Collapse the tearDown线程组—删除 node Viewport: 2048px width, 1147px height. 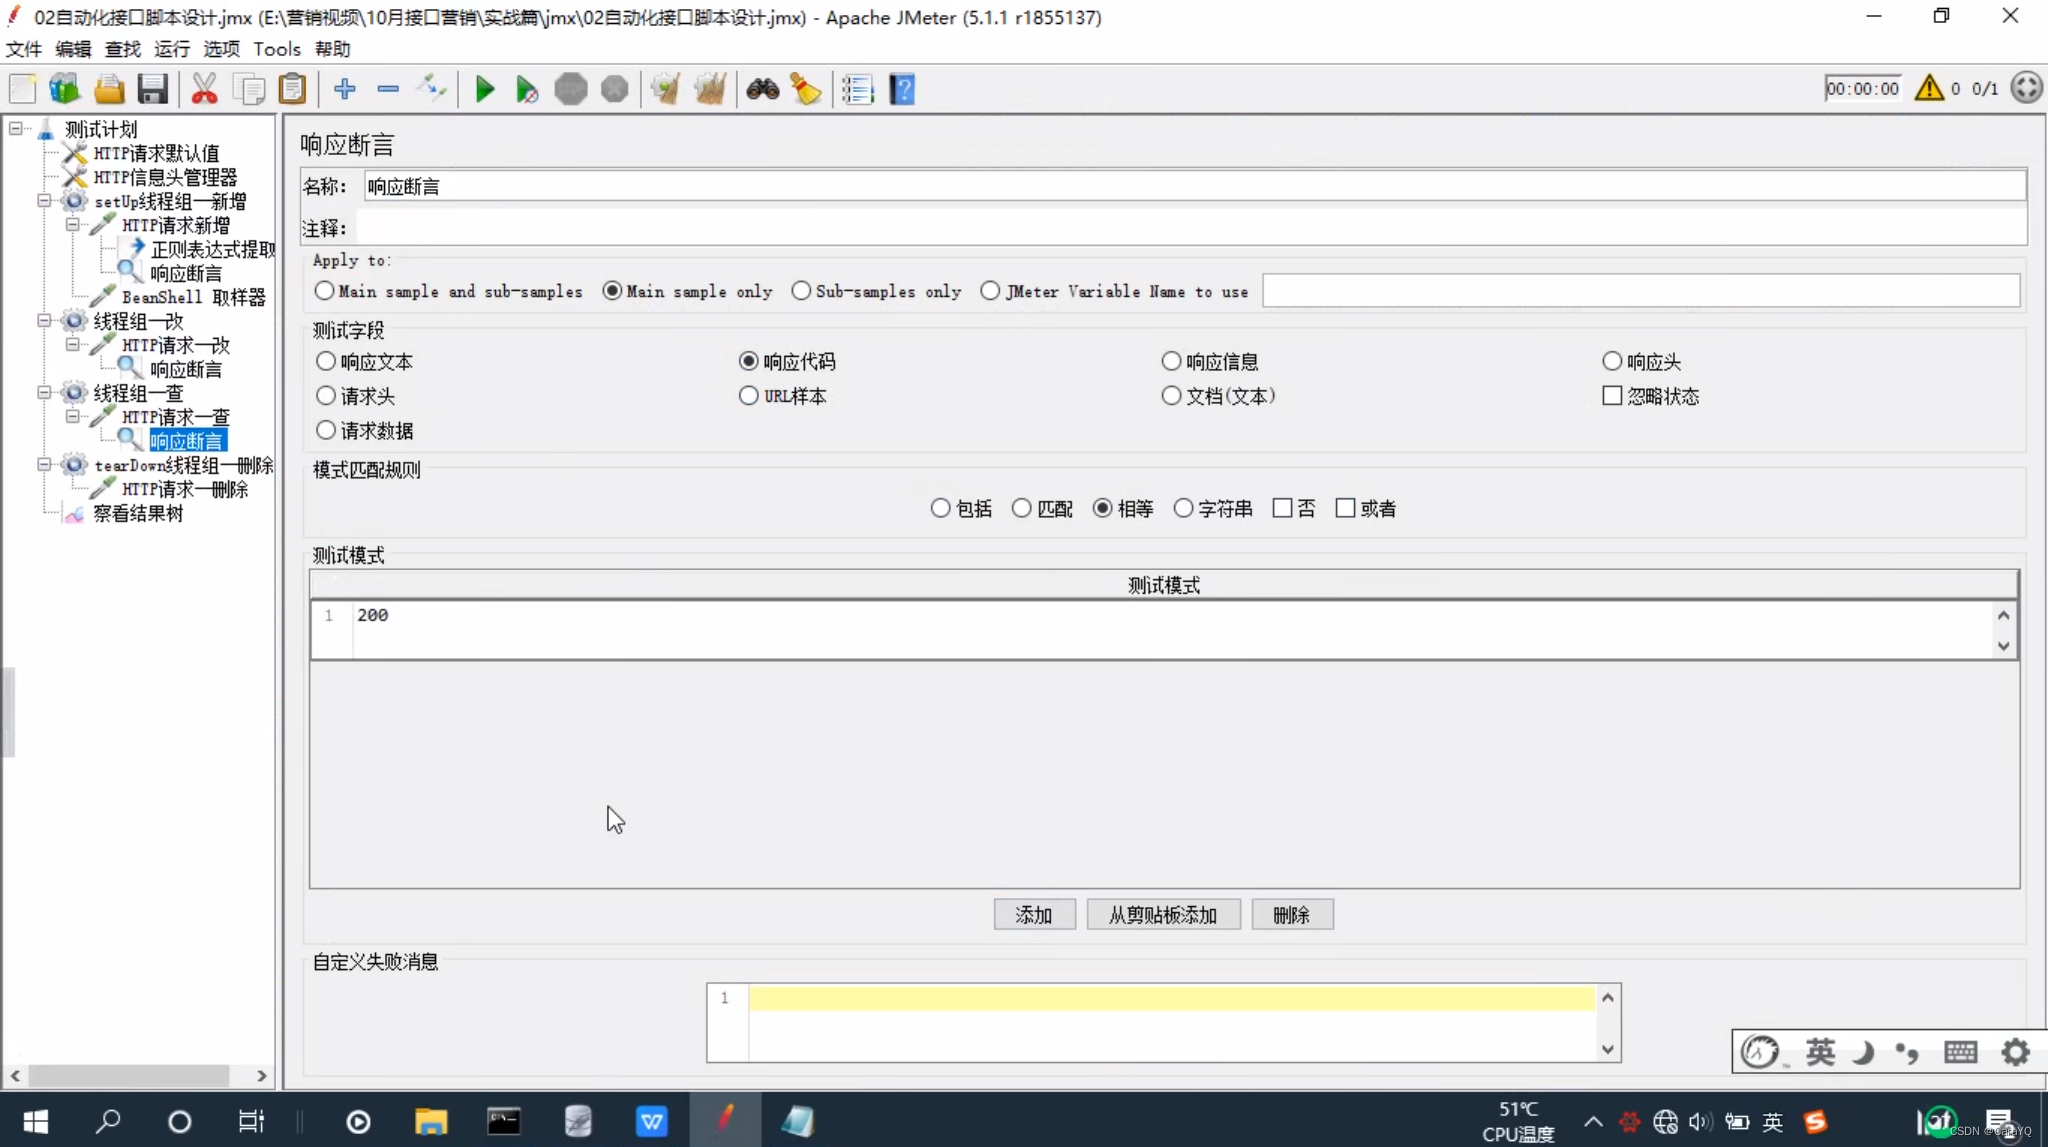point(44,464)
